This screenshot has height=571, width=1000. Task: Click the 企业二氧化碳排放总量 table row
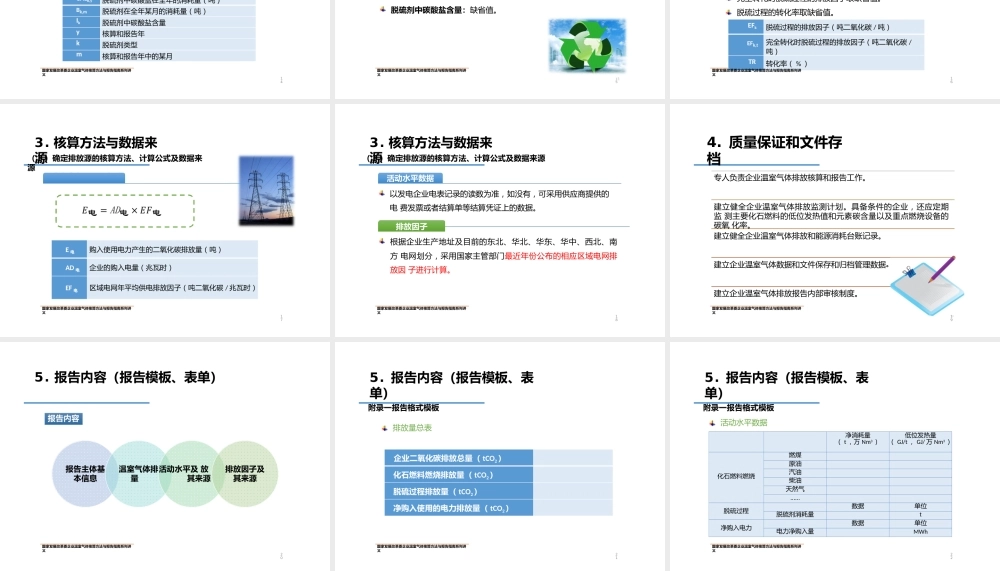499,458
